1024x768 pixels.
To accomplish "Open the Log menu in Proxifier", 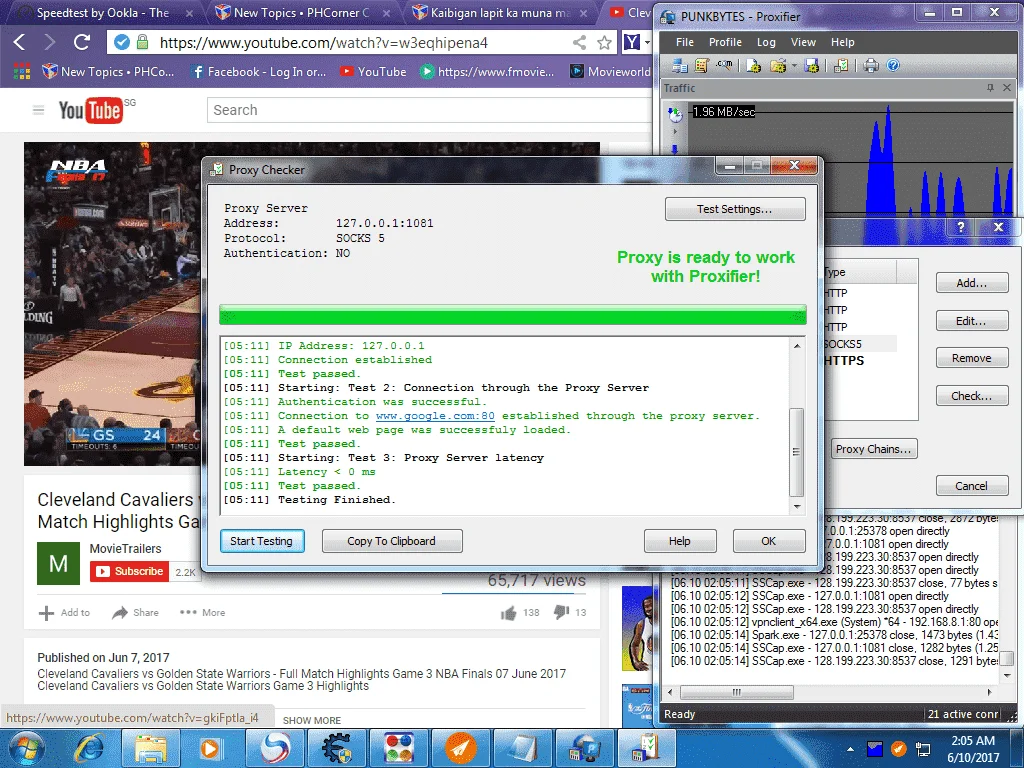I will click(766, 42).
